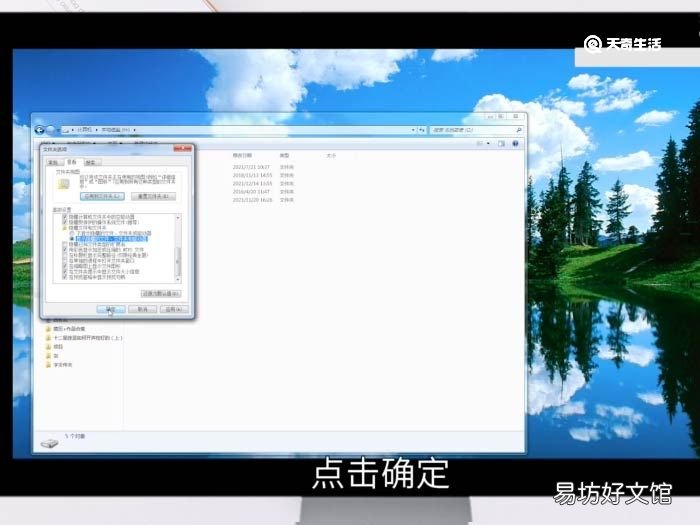Screen dimensions: 700x525
Task: Close the folder options dialog with red X
Action: [x=183, y=149]
